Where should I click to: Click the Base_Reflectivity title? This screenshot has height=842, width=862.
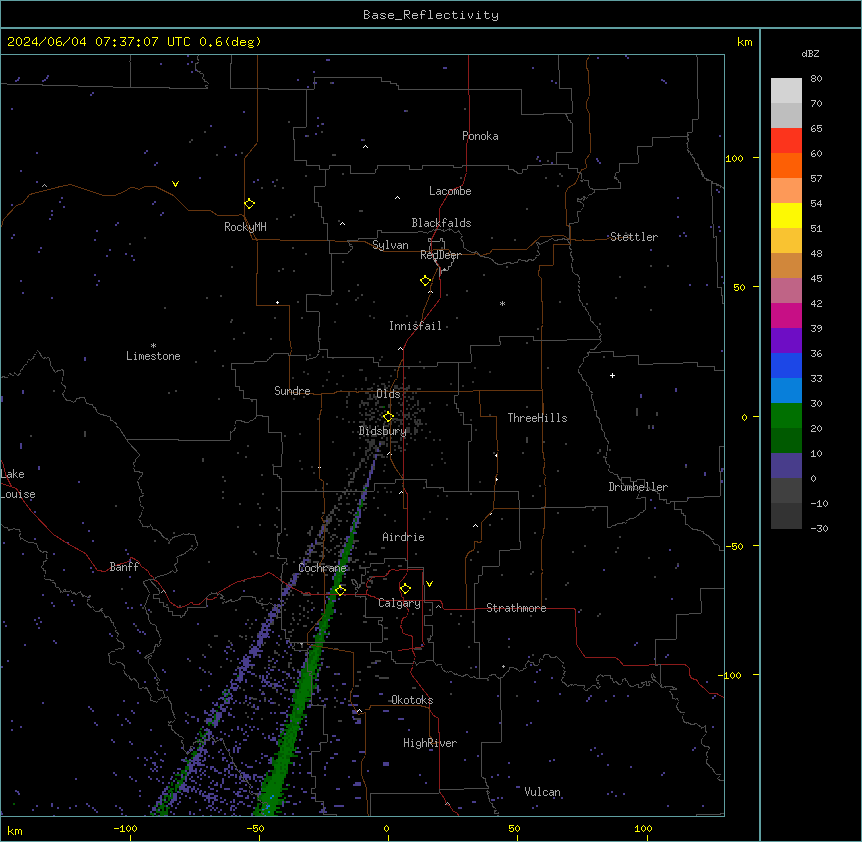point(431,15)
